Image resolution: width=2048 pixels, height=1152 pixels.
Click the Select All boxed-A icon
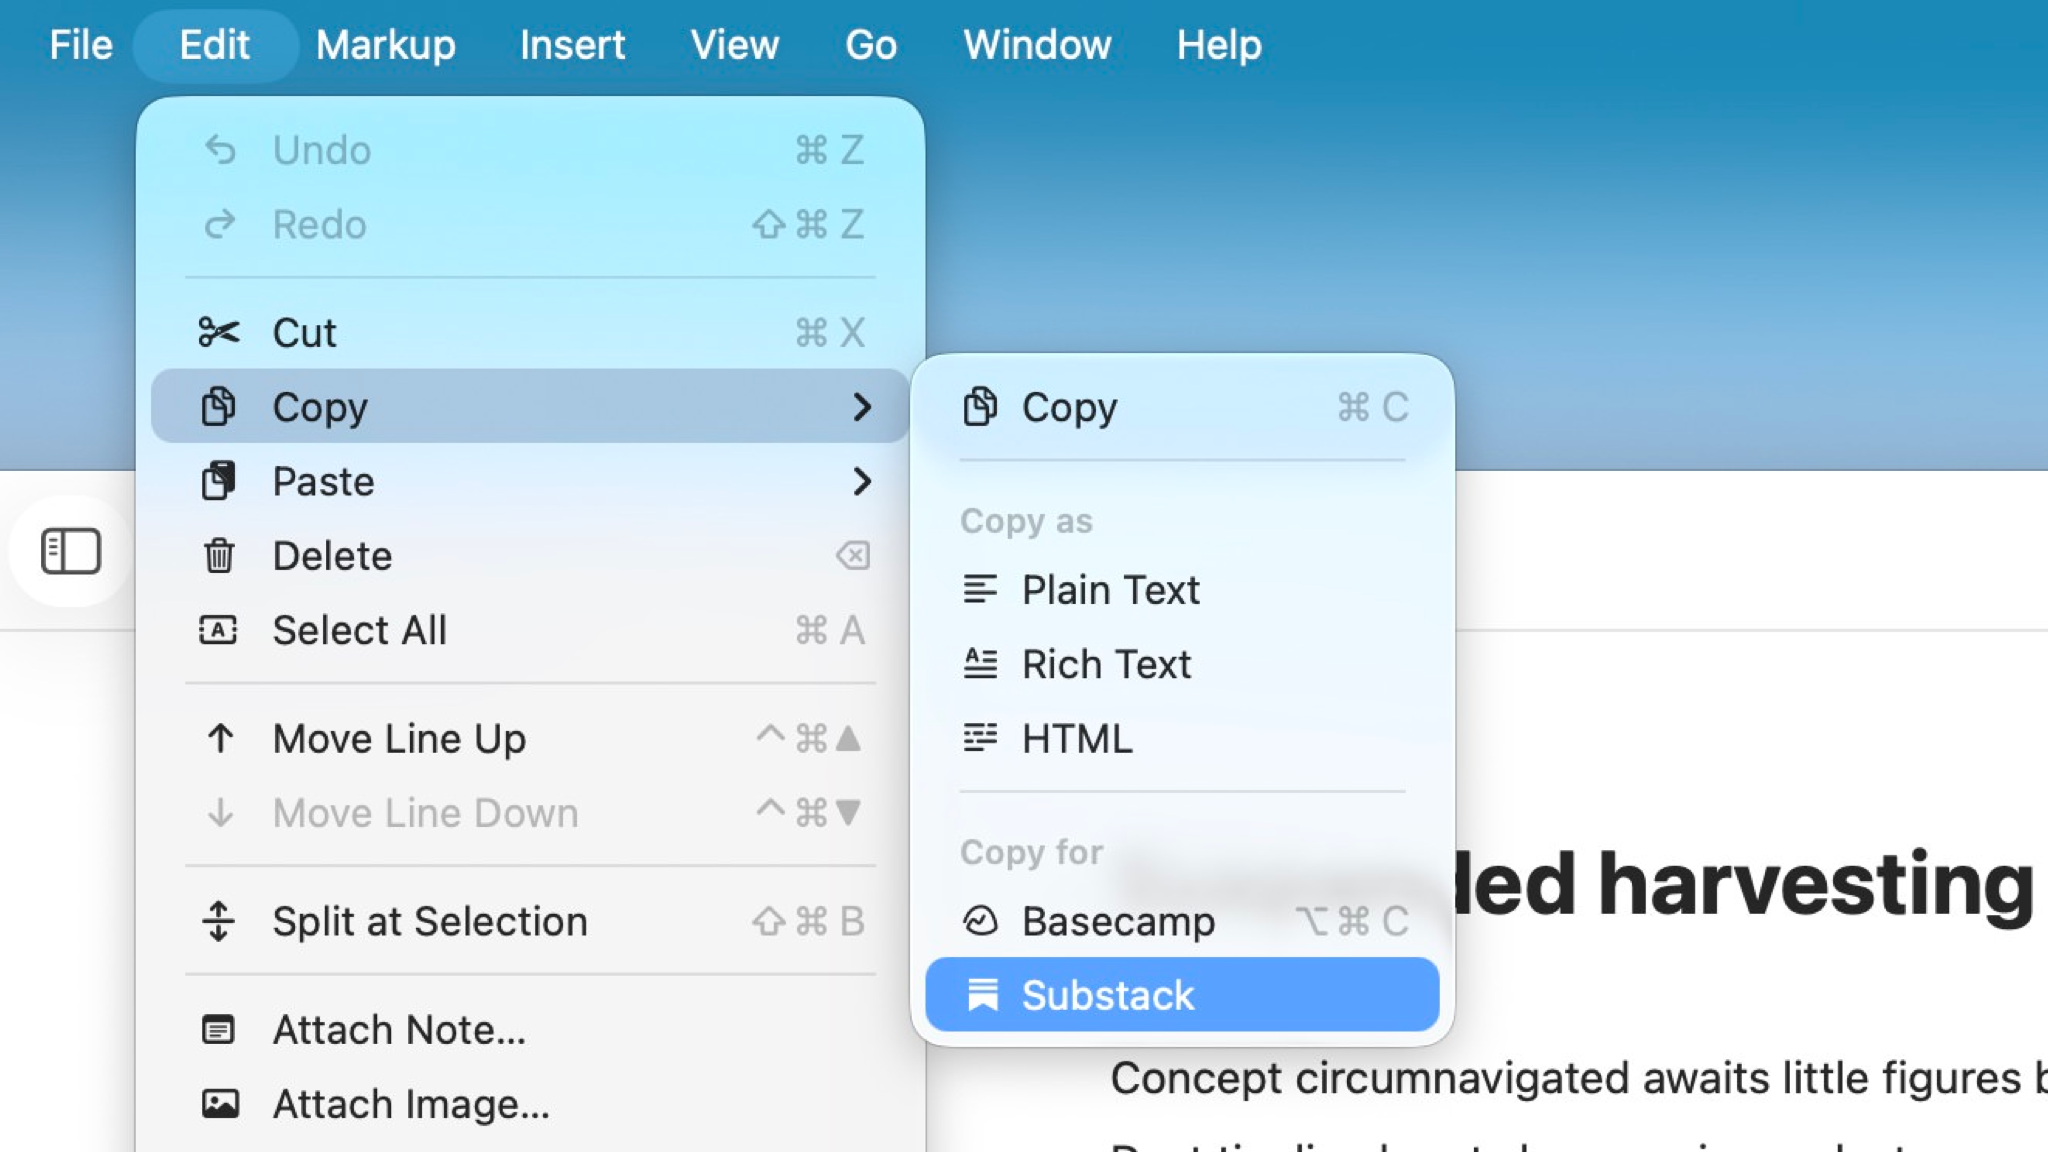[x=220, y=630]
